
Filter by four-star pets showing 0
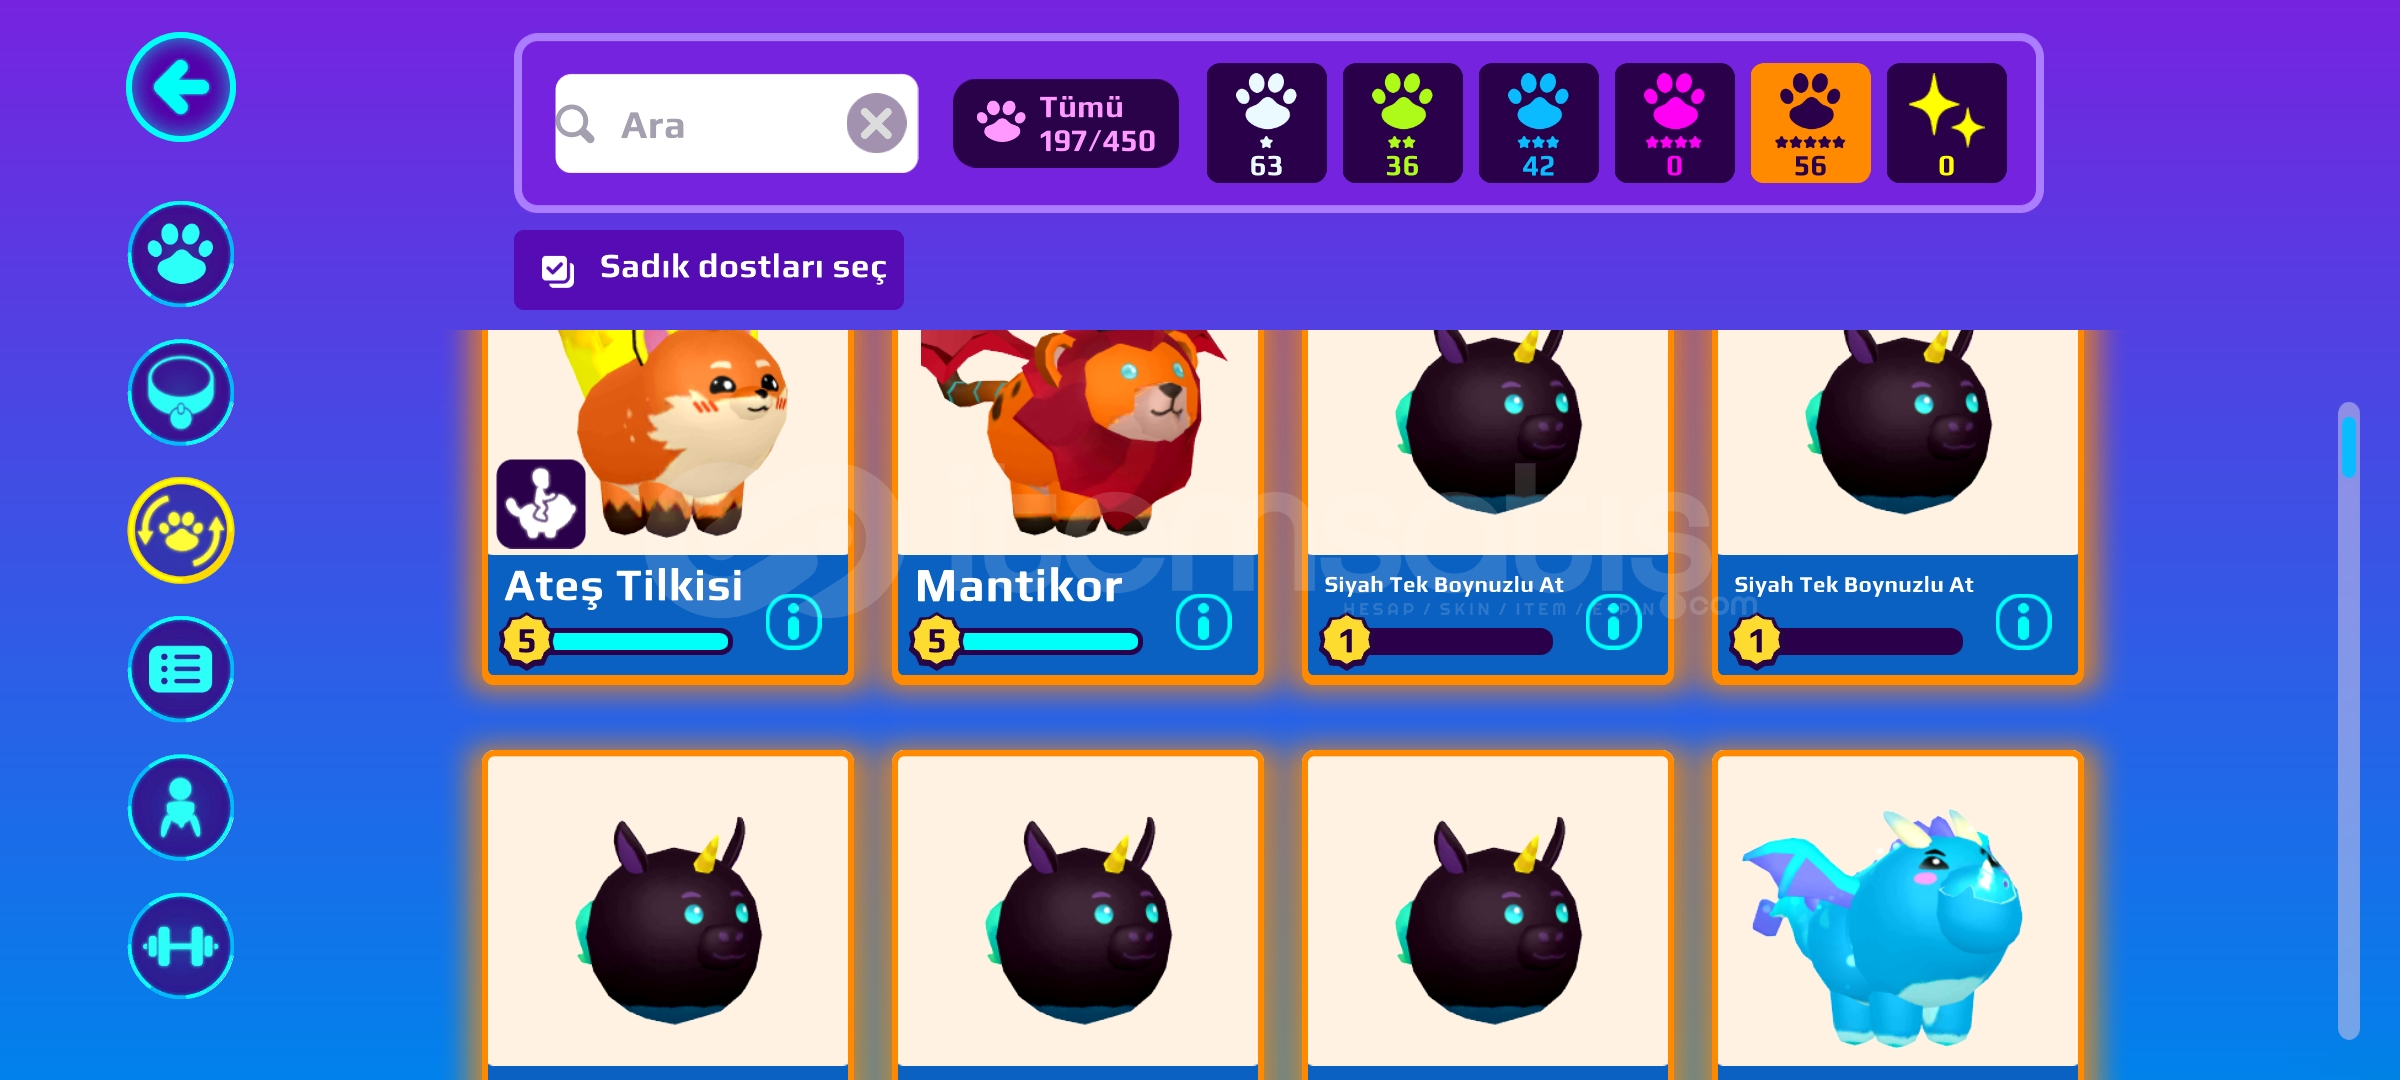point(1674,123)
